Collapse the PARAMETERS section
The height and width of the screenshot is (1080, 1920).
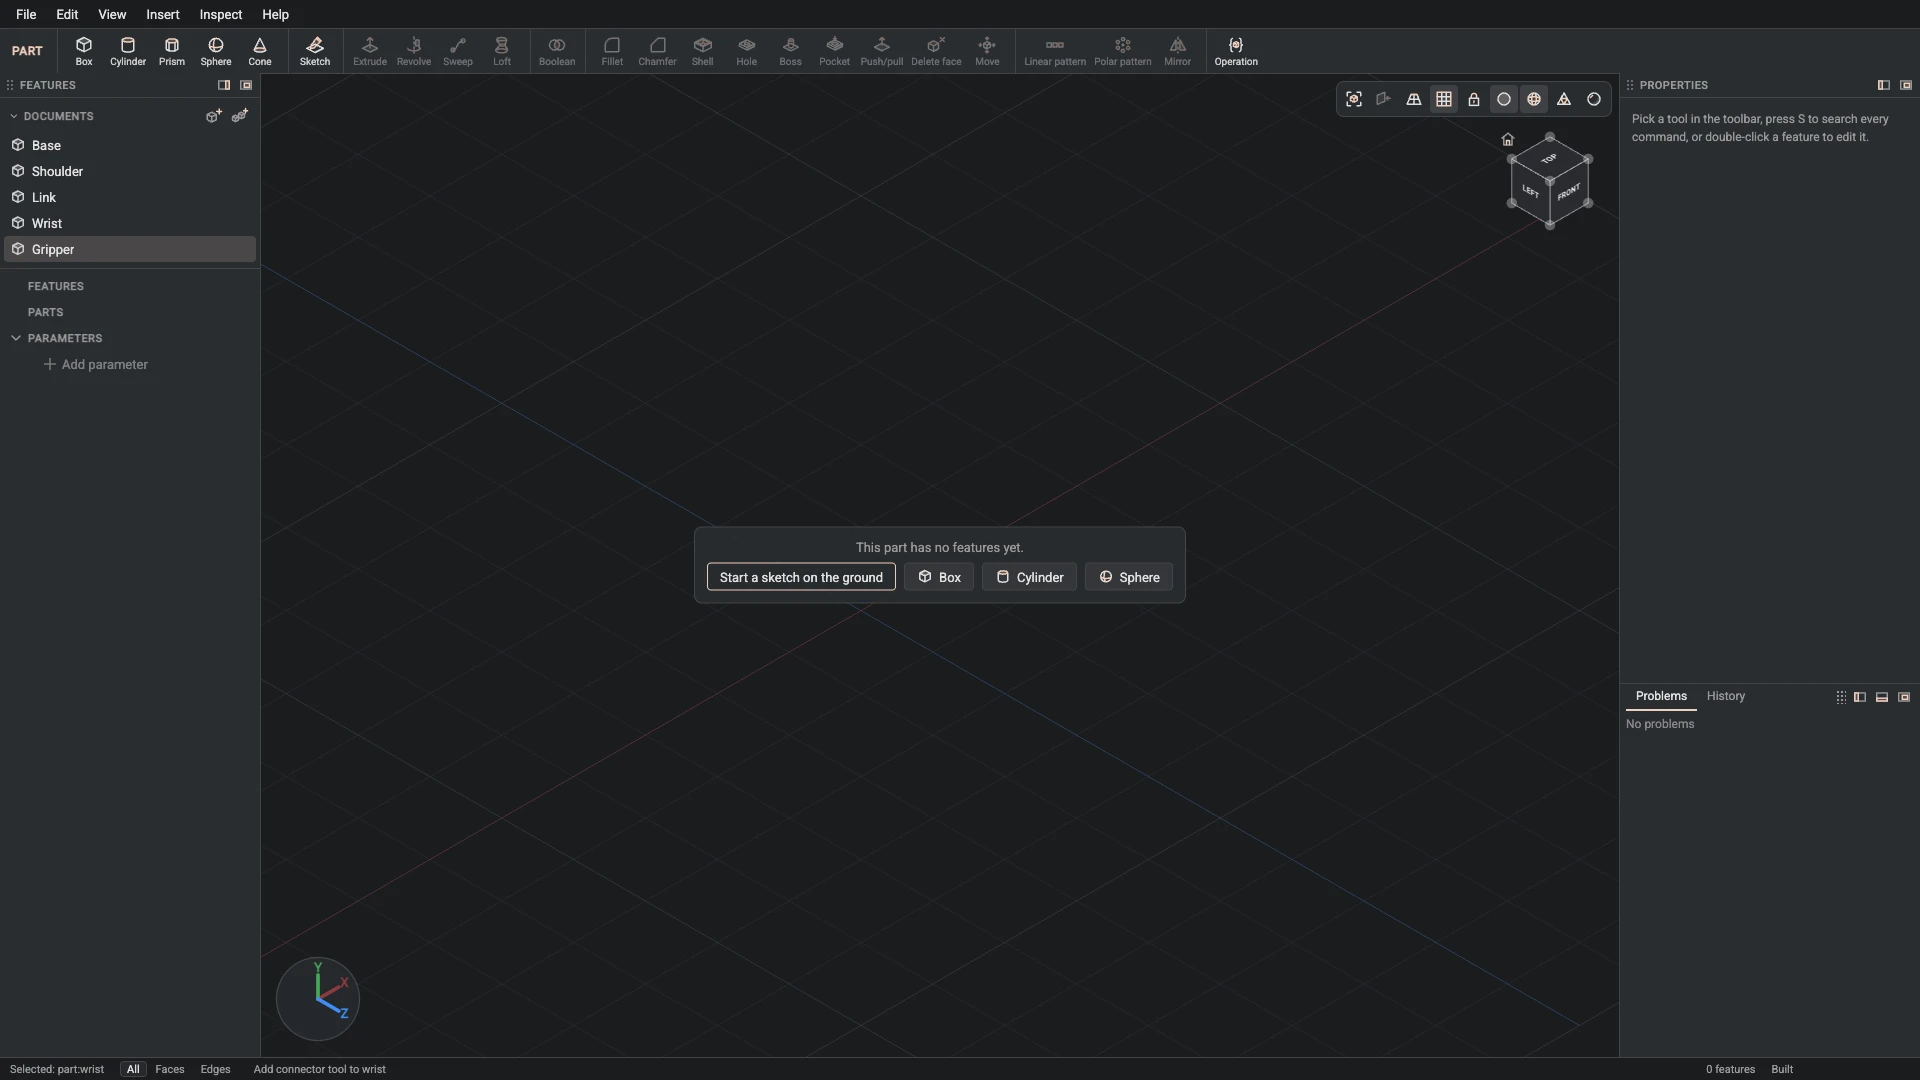tap(16, 338)
